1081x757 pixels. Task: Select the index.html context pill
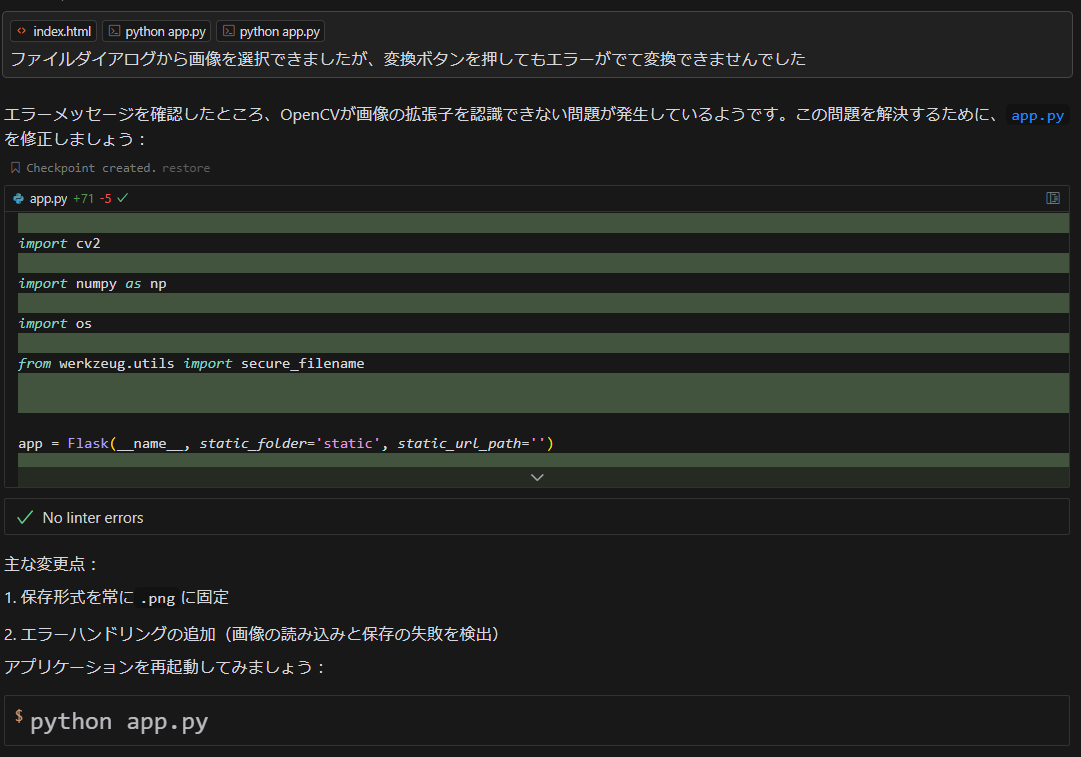[52, 30]
